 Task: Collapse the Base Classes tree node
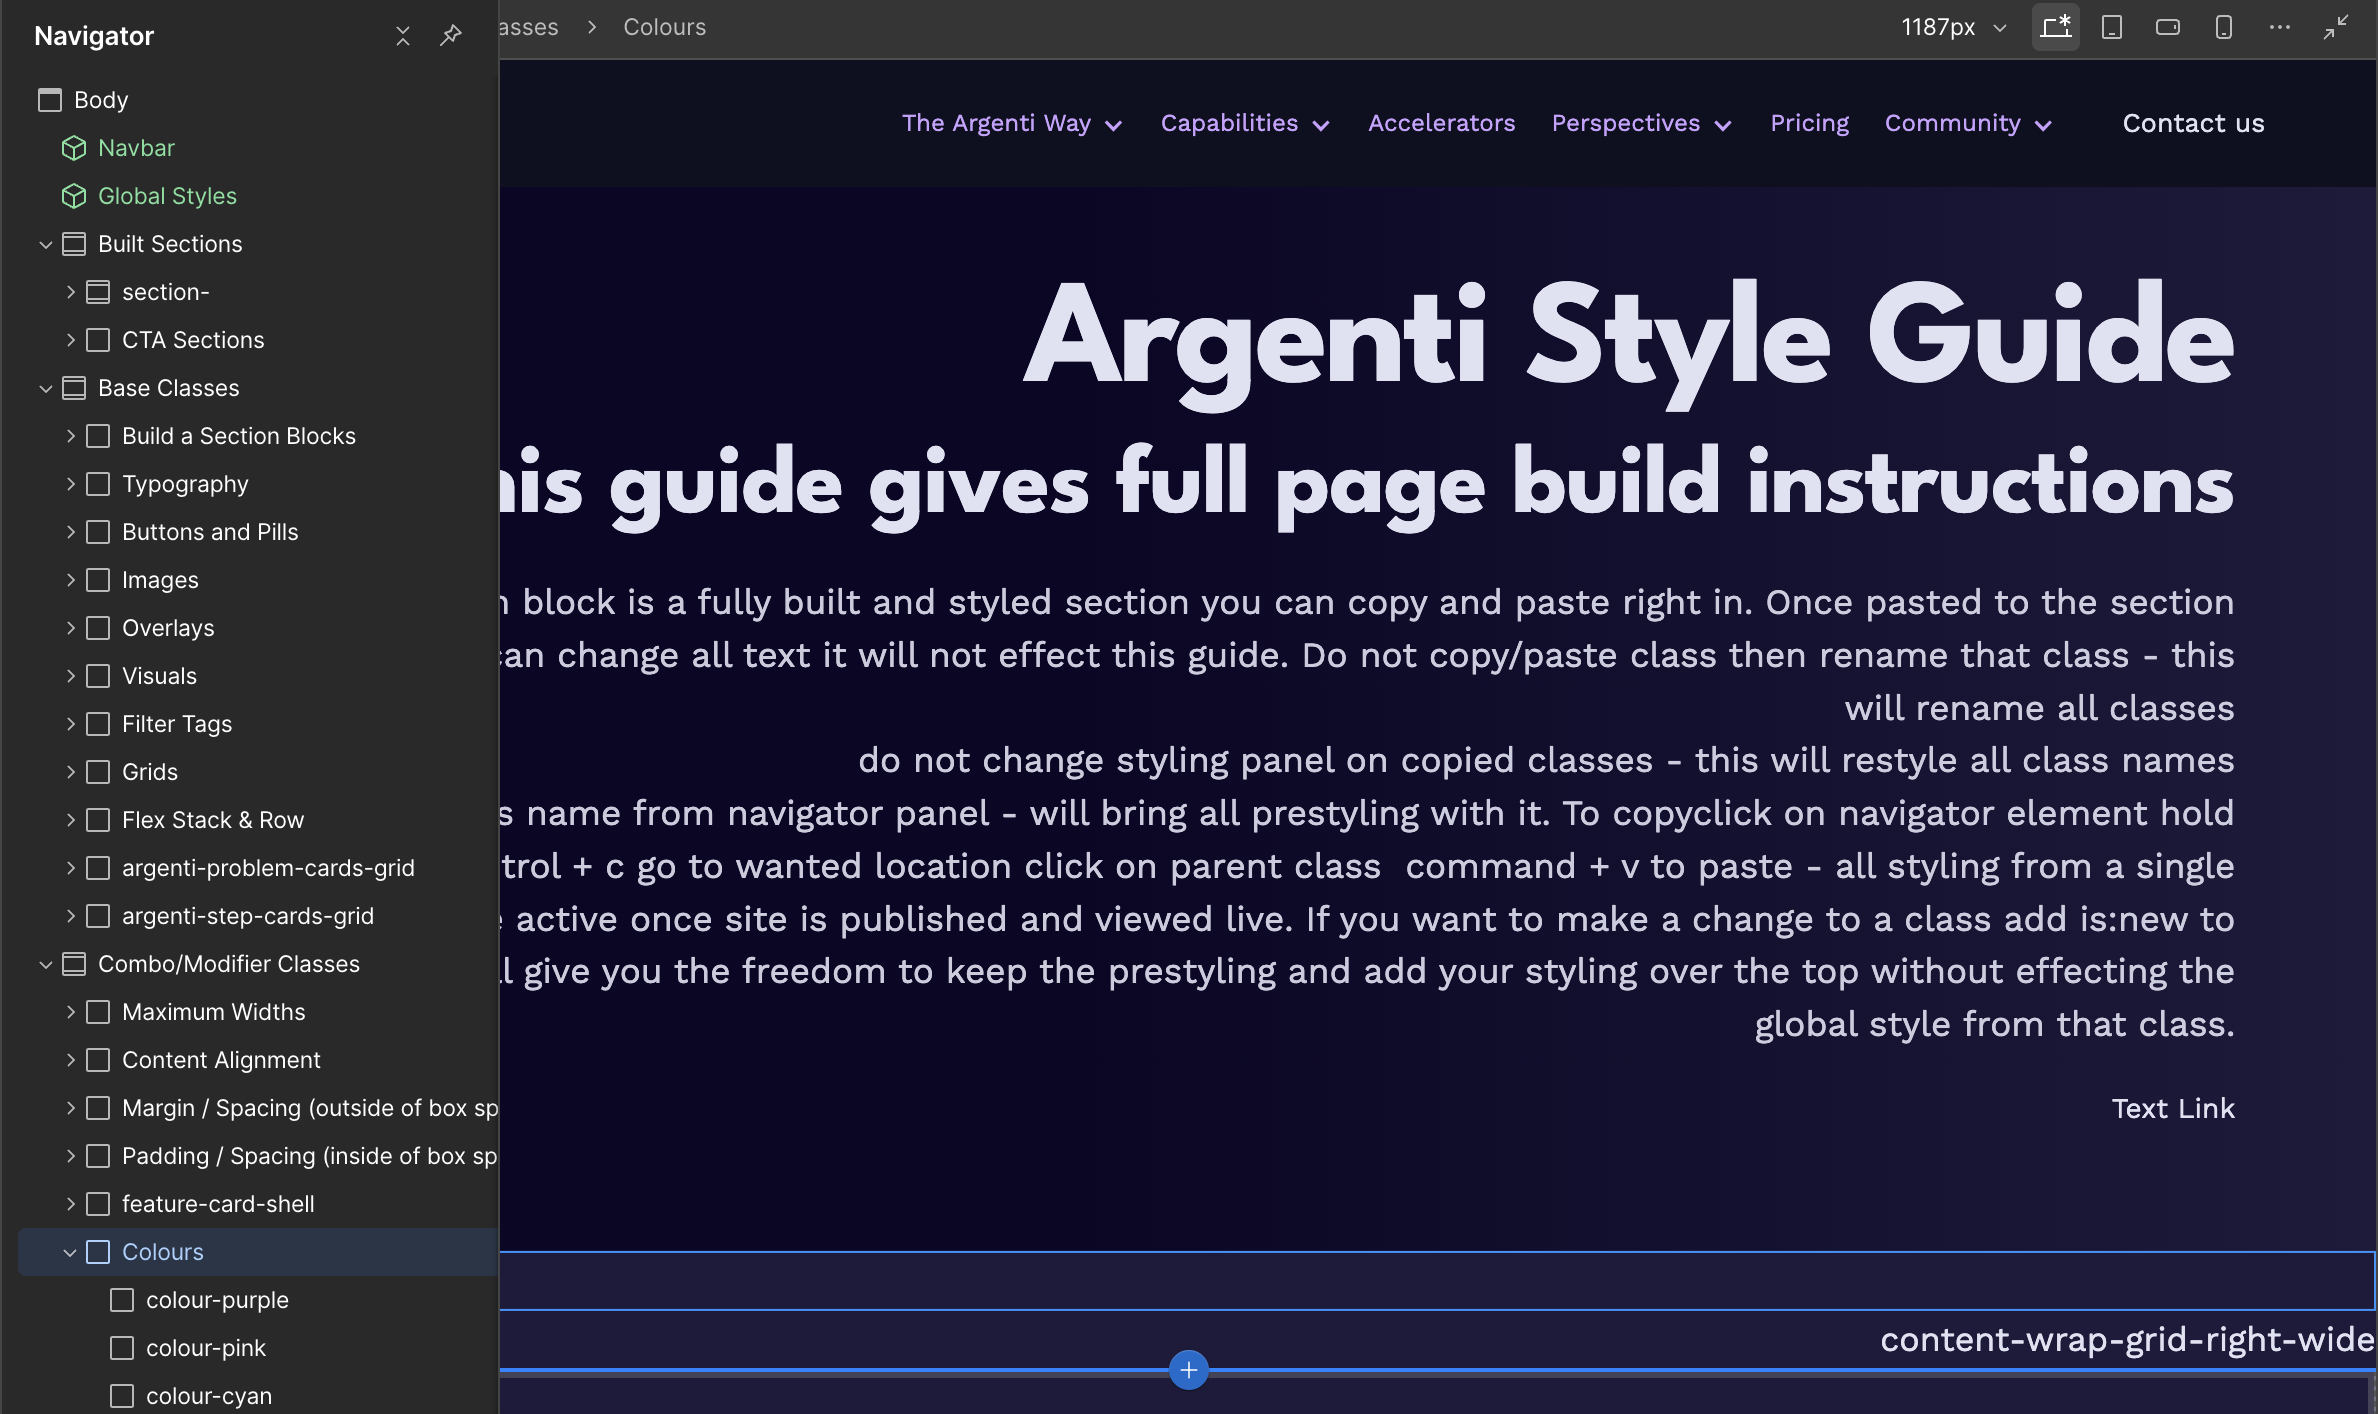(x=46, y=388)
